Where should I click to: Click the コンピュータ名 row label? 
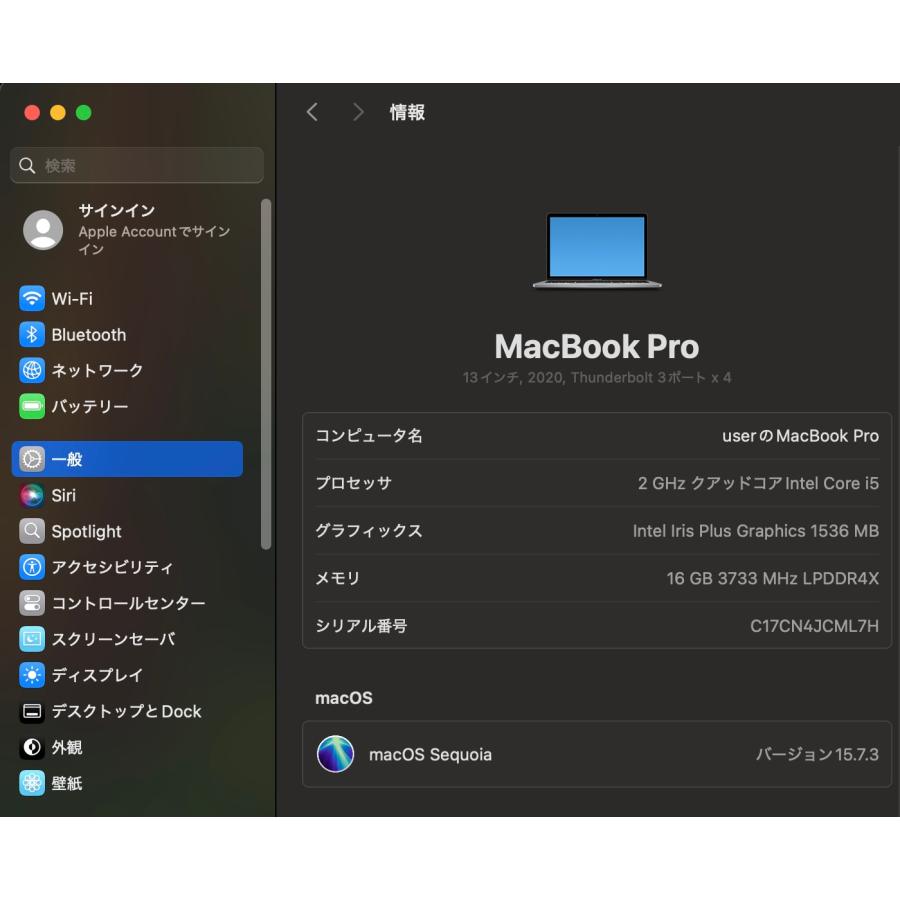click(x=369, y=436)
